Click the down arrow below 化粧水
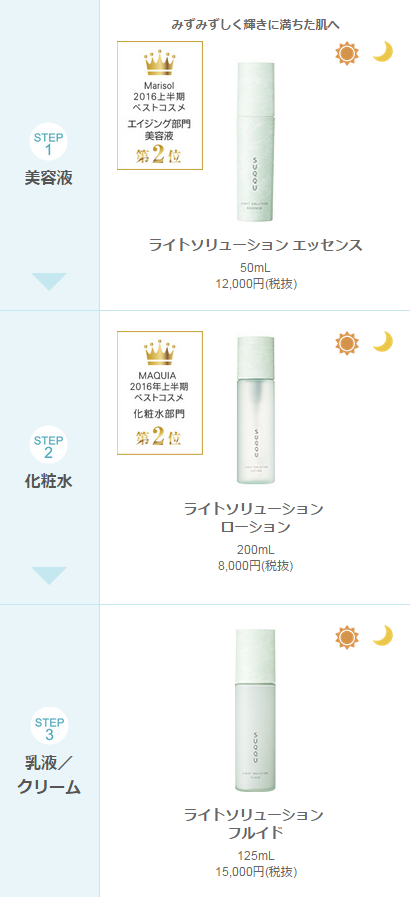 click(49, 575)
